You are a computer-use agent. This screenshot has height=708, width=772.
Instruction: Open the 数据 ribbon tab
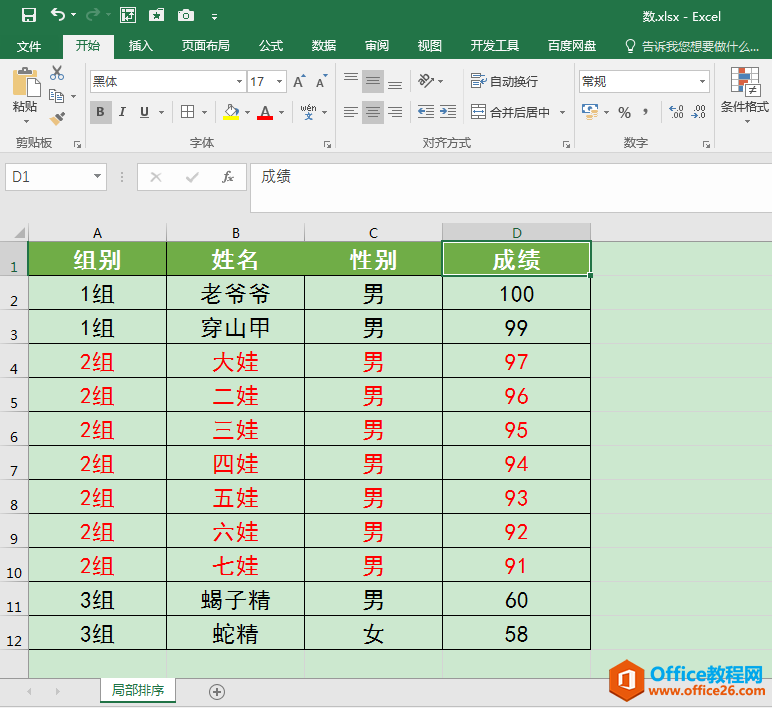[324, 46]
